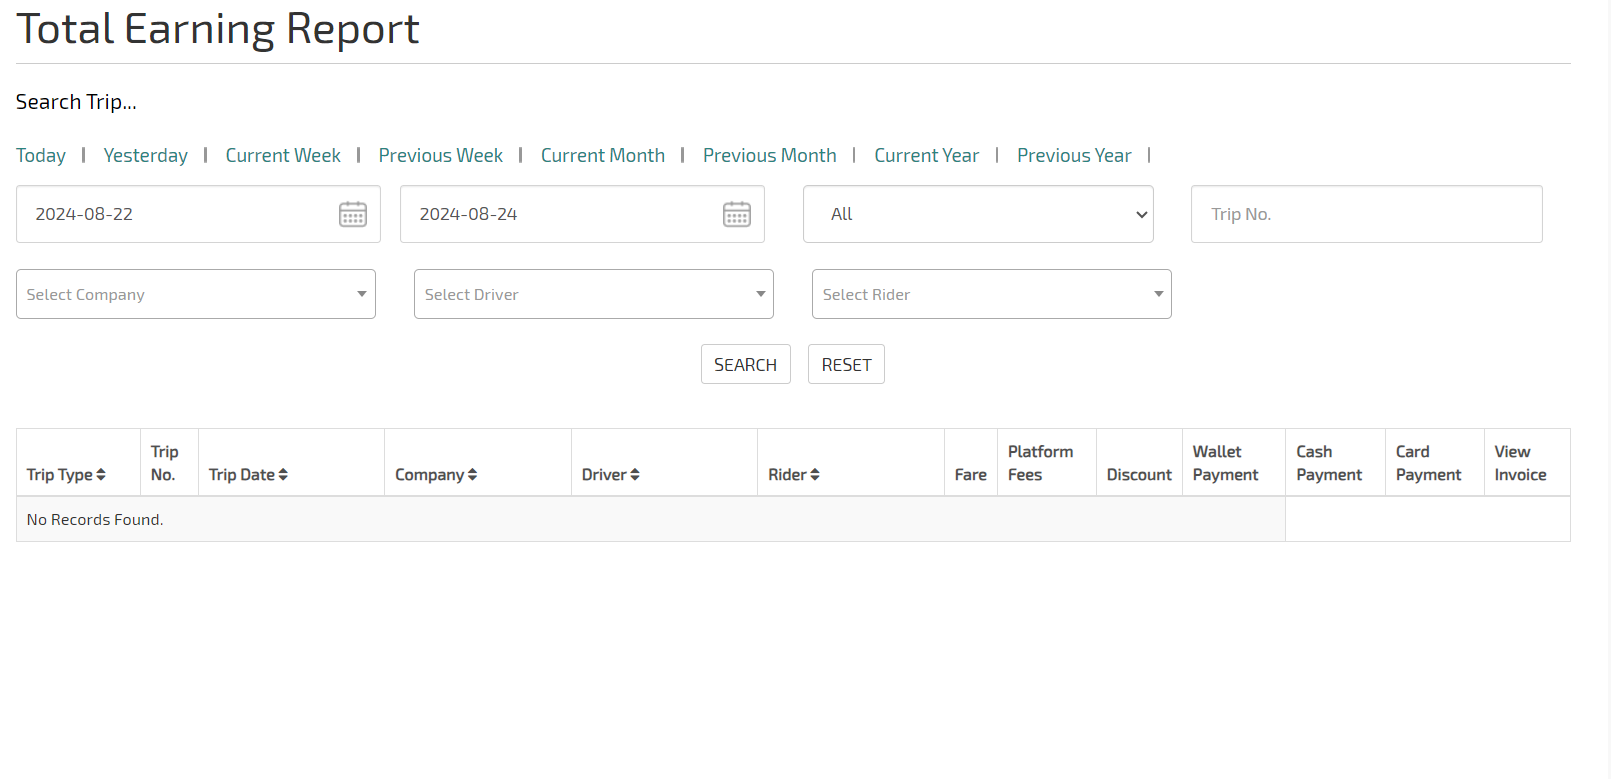Show Previous Month earnings
The image size is (1611, 779).
(769, 156)
